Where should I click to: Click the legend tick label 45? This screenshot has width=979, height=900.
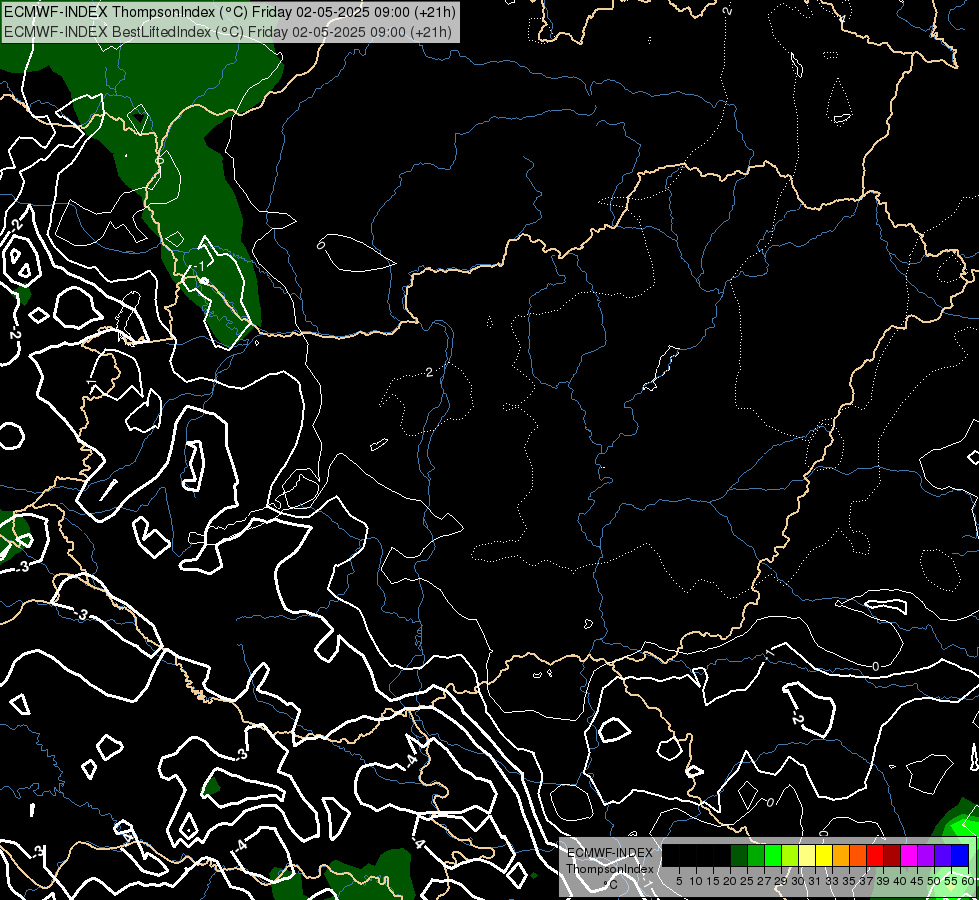(x=916, y=881)
